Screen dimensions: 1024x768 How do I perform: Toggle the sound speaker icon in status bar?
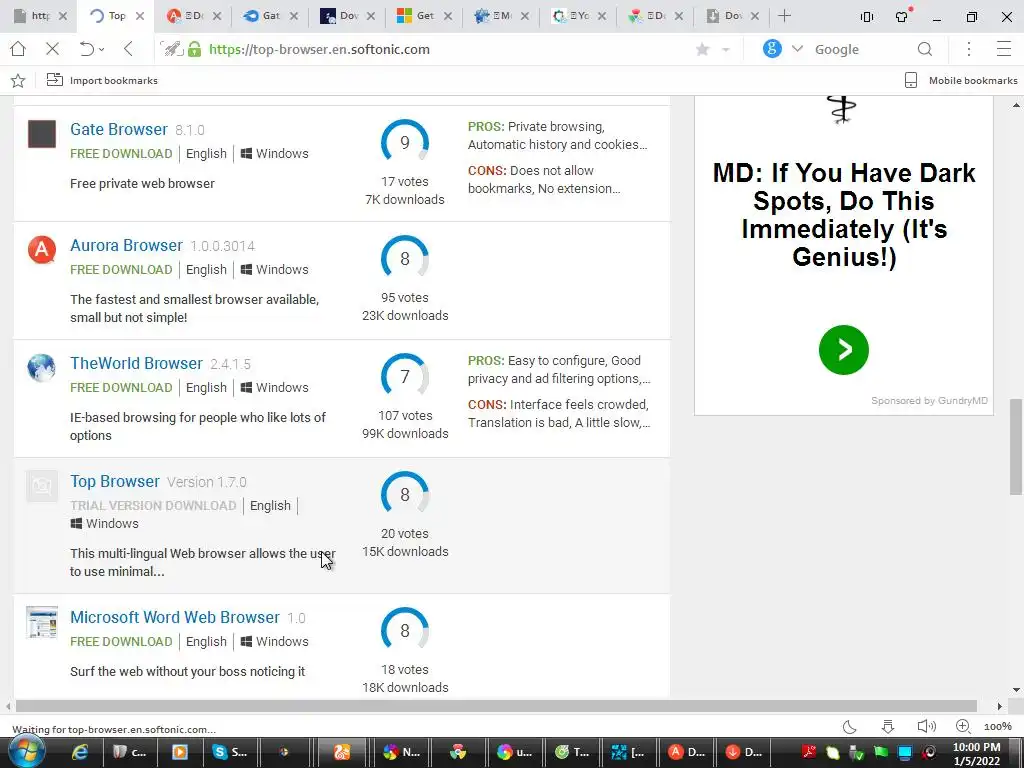coord(926,727)
